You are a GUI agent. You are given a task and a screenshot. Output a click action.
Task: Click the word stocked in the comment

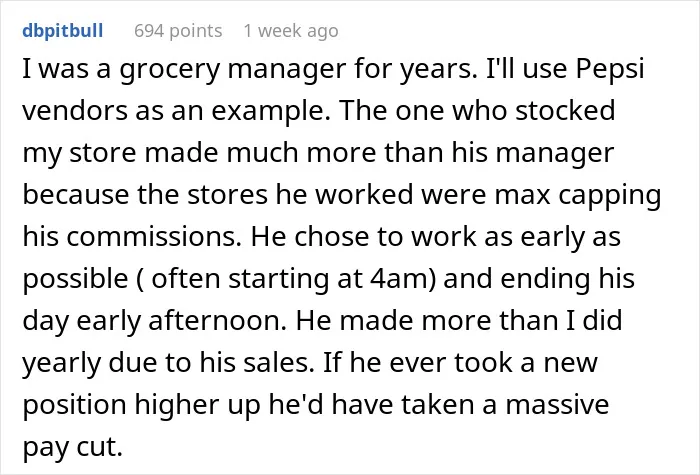(565, 110)
